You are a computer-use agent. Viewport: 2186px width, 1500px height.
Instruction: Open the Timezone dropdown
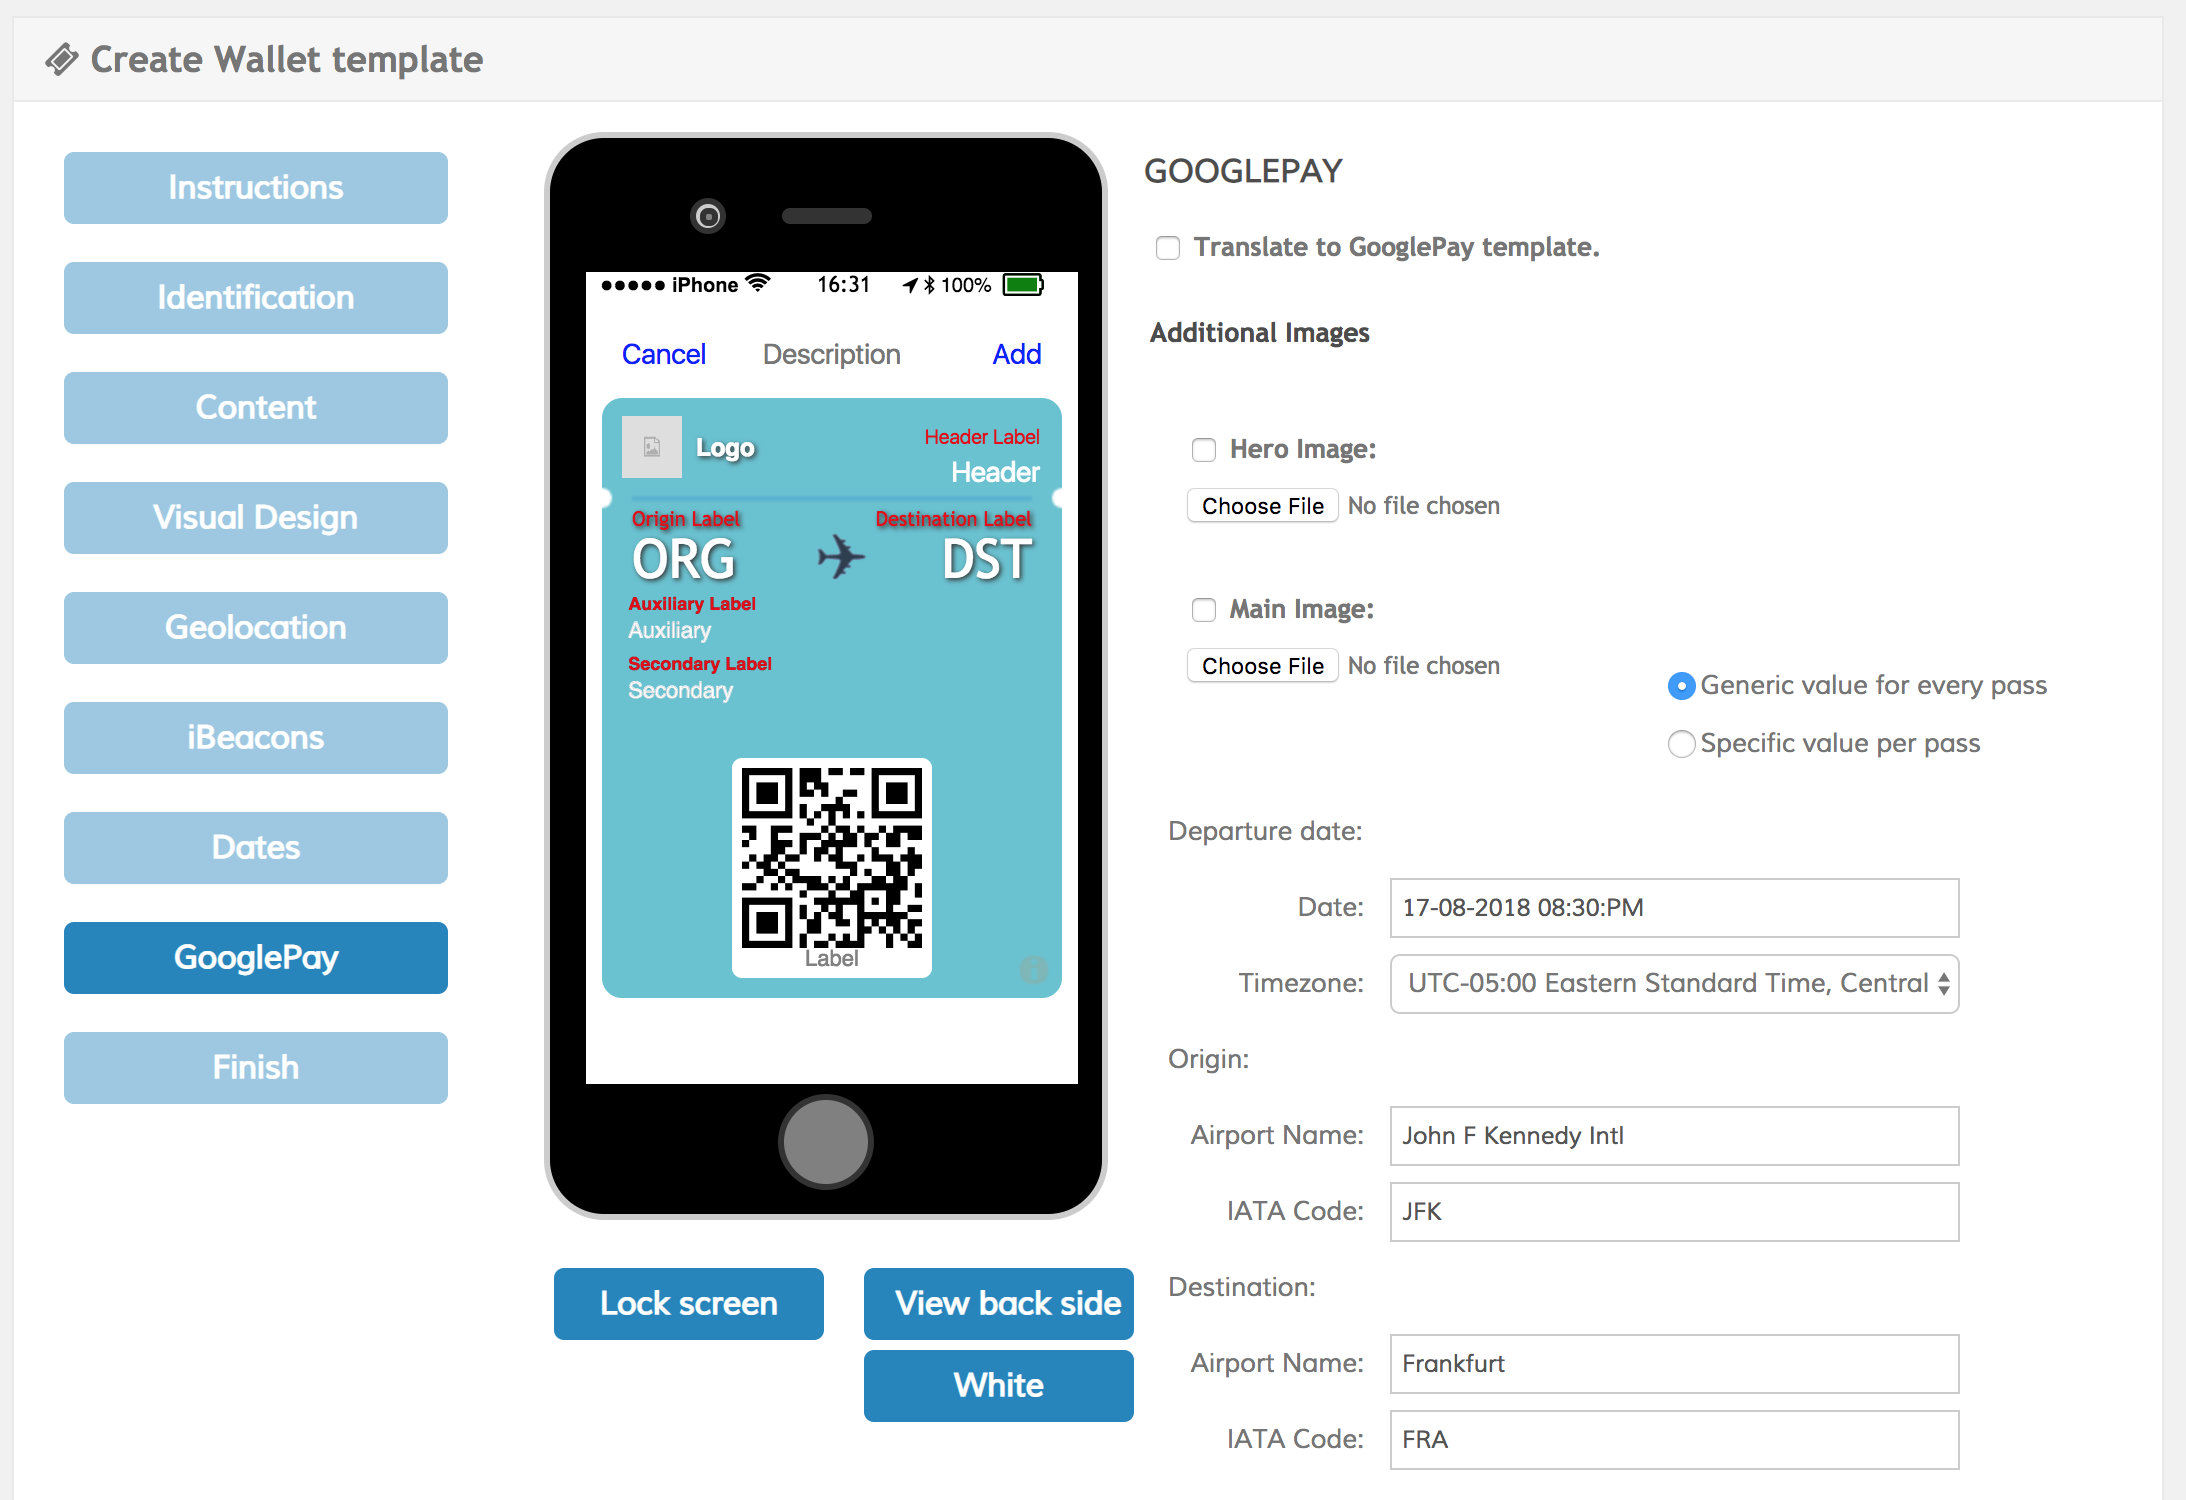1674,984
